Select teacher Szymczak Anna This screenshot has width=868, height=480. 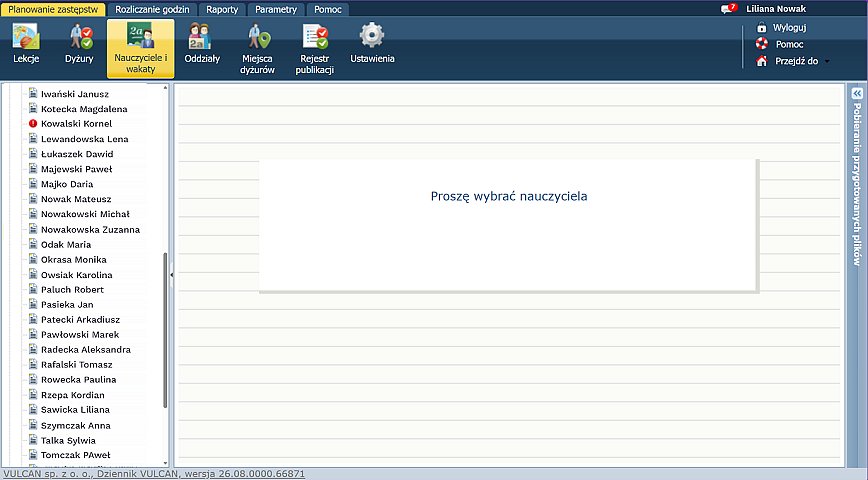tap(76, 425)
